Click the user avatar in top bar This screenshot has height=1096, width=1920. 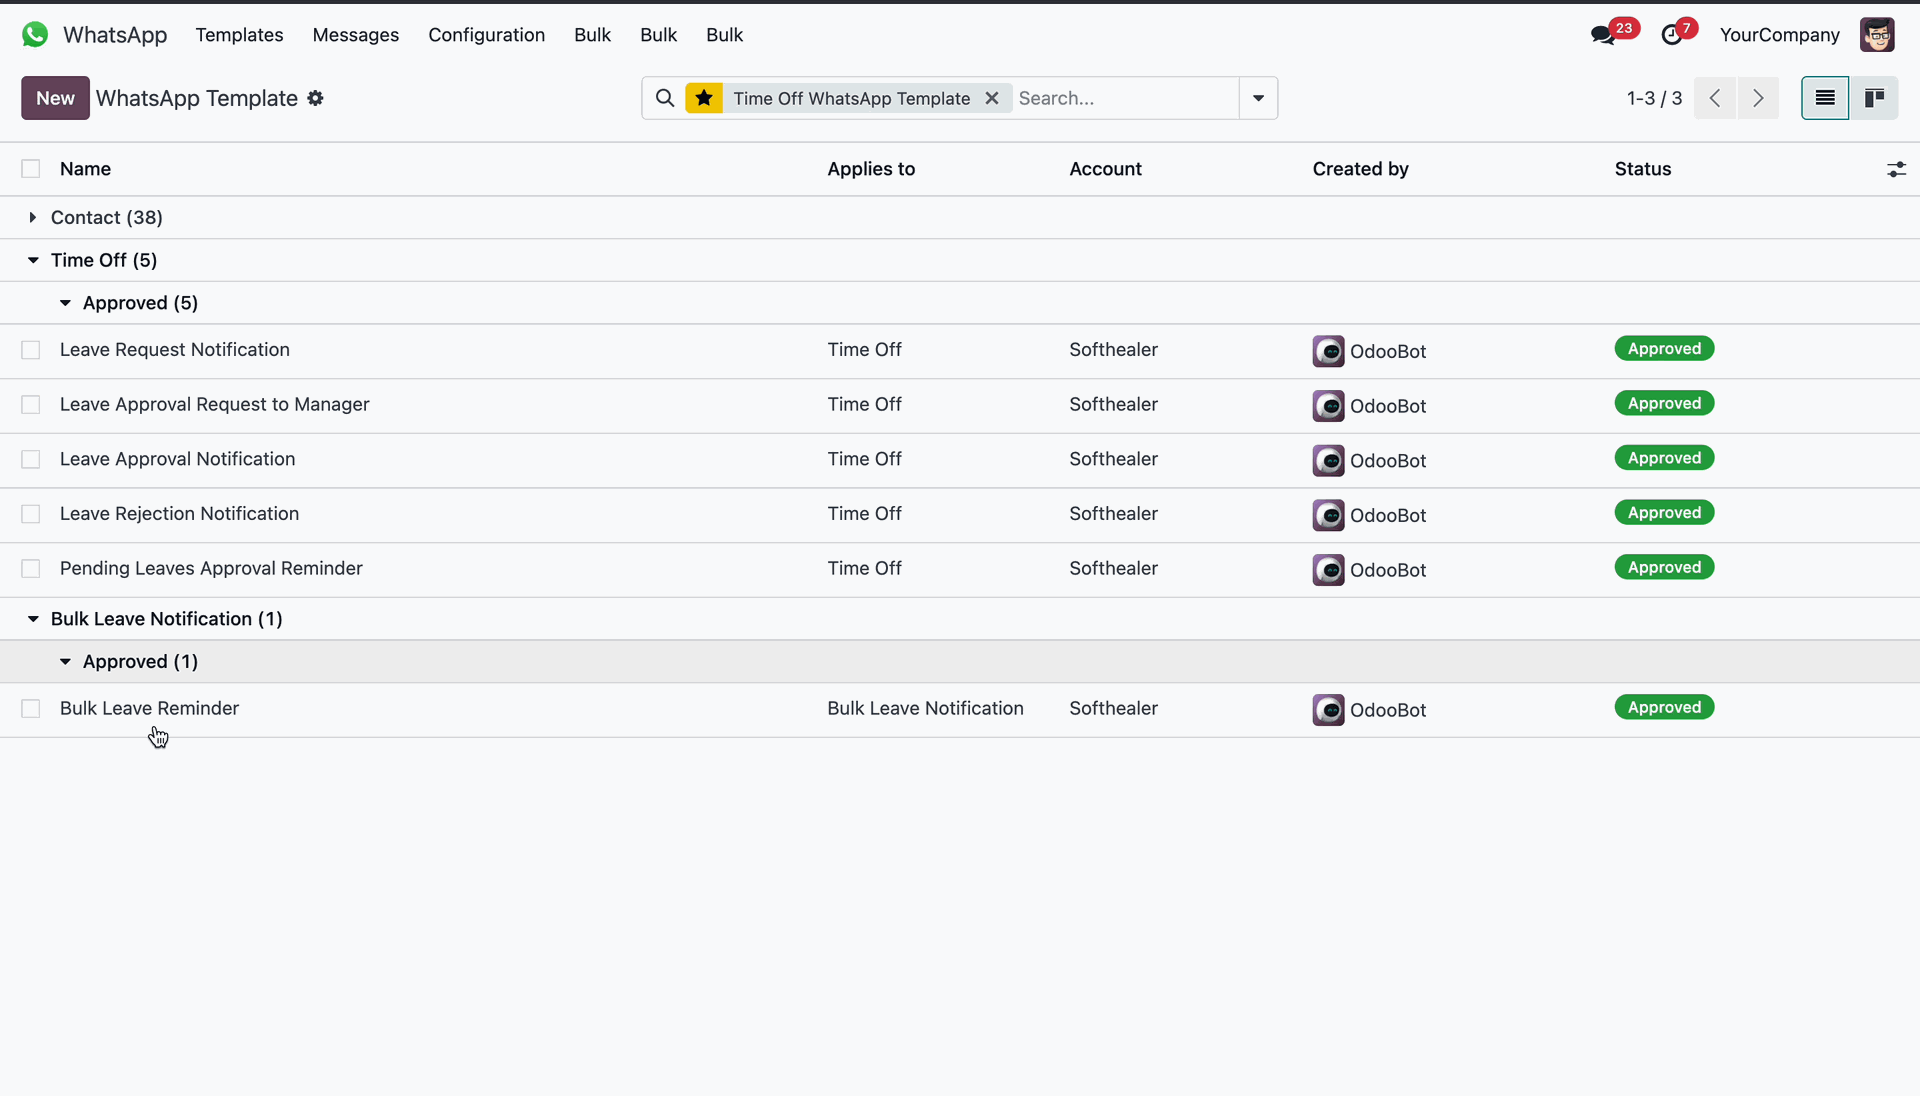[1876, 35]
